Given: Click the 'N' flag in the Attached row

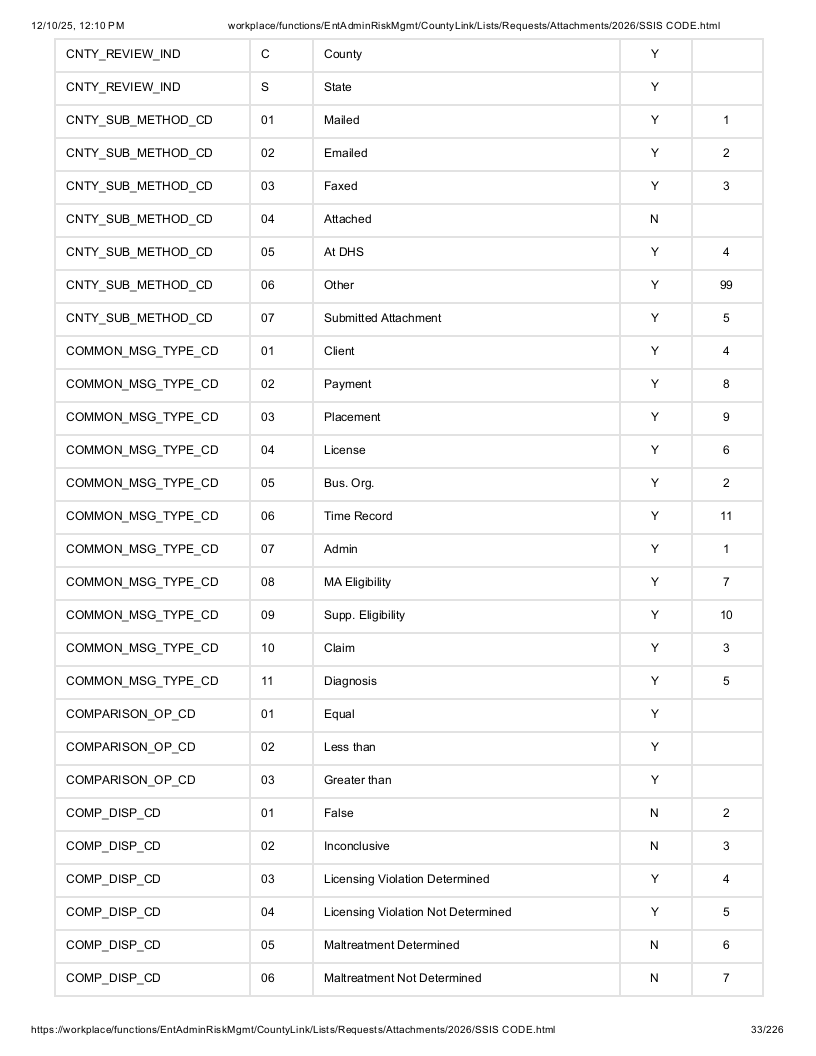Looking at the screenshot, I should click(654, 219).
